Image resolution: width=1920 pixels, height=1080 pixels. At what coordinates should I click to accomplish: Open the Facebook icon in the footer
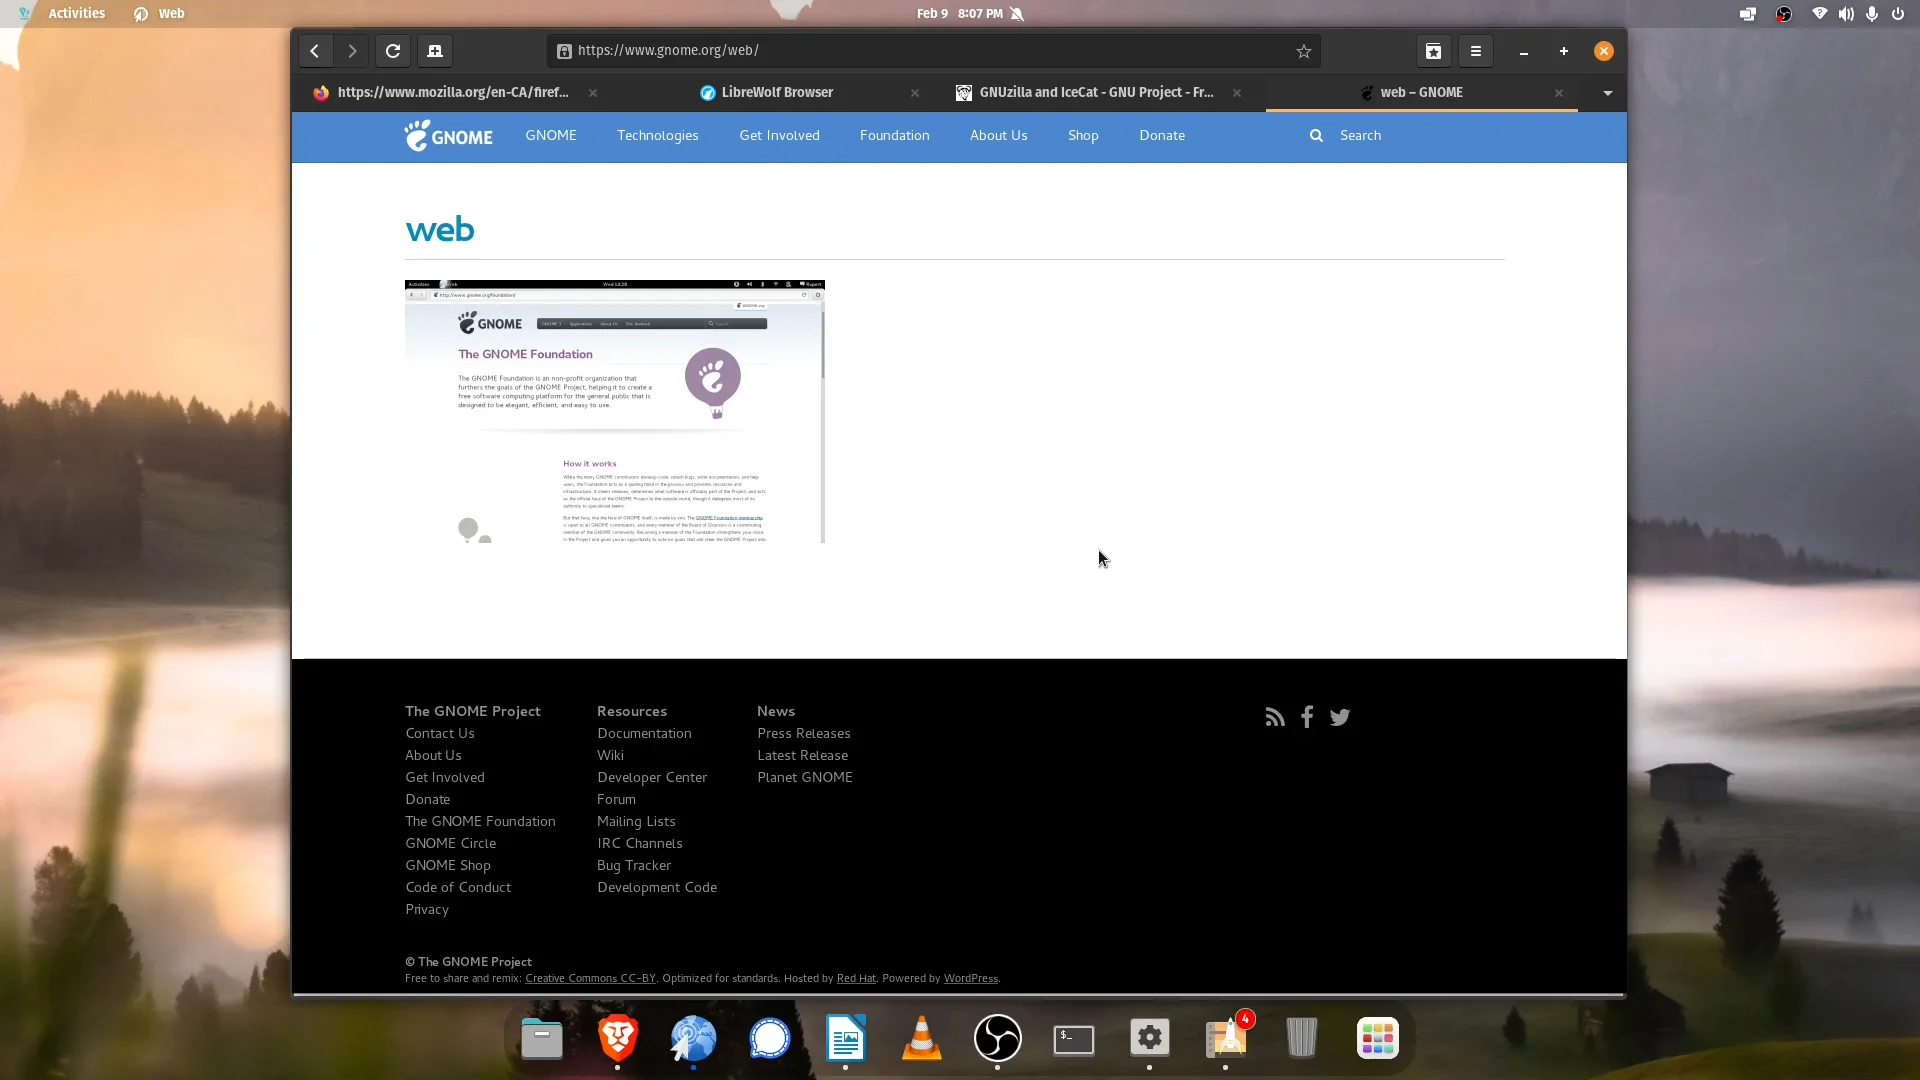[1307, 717]
